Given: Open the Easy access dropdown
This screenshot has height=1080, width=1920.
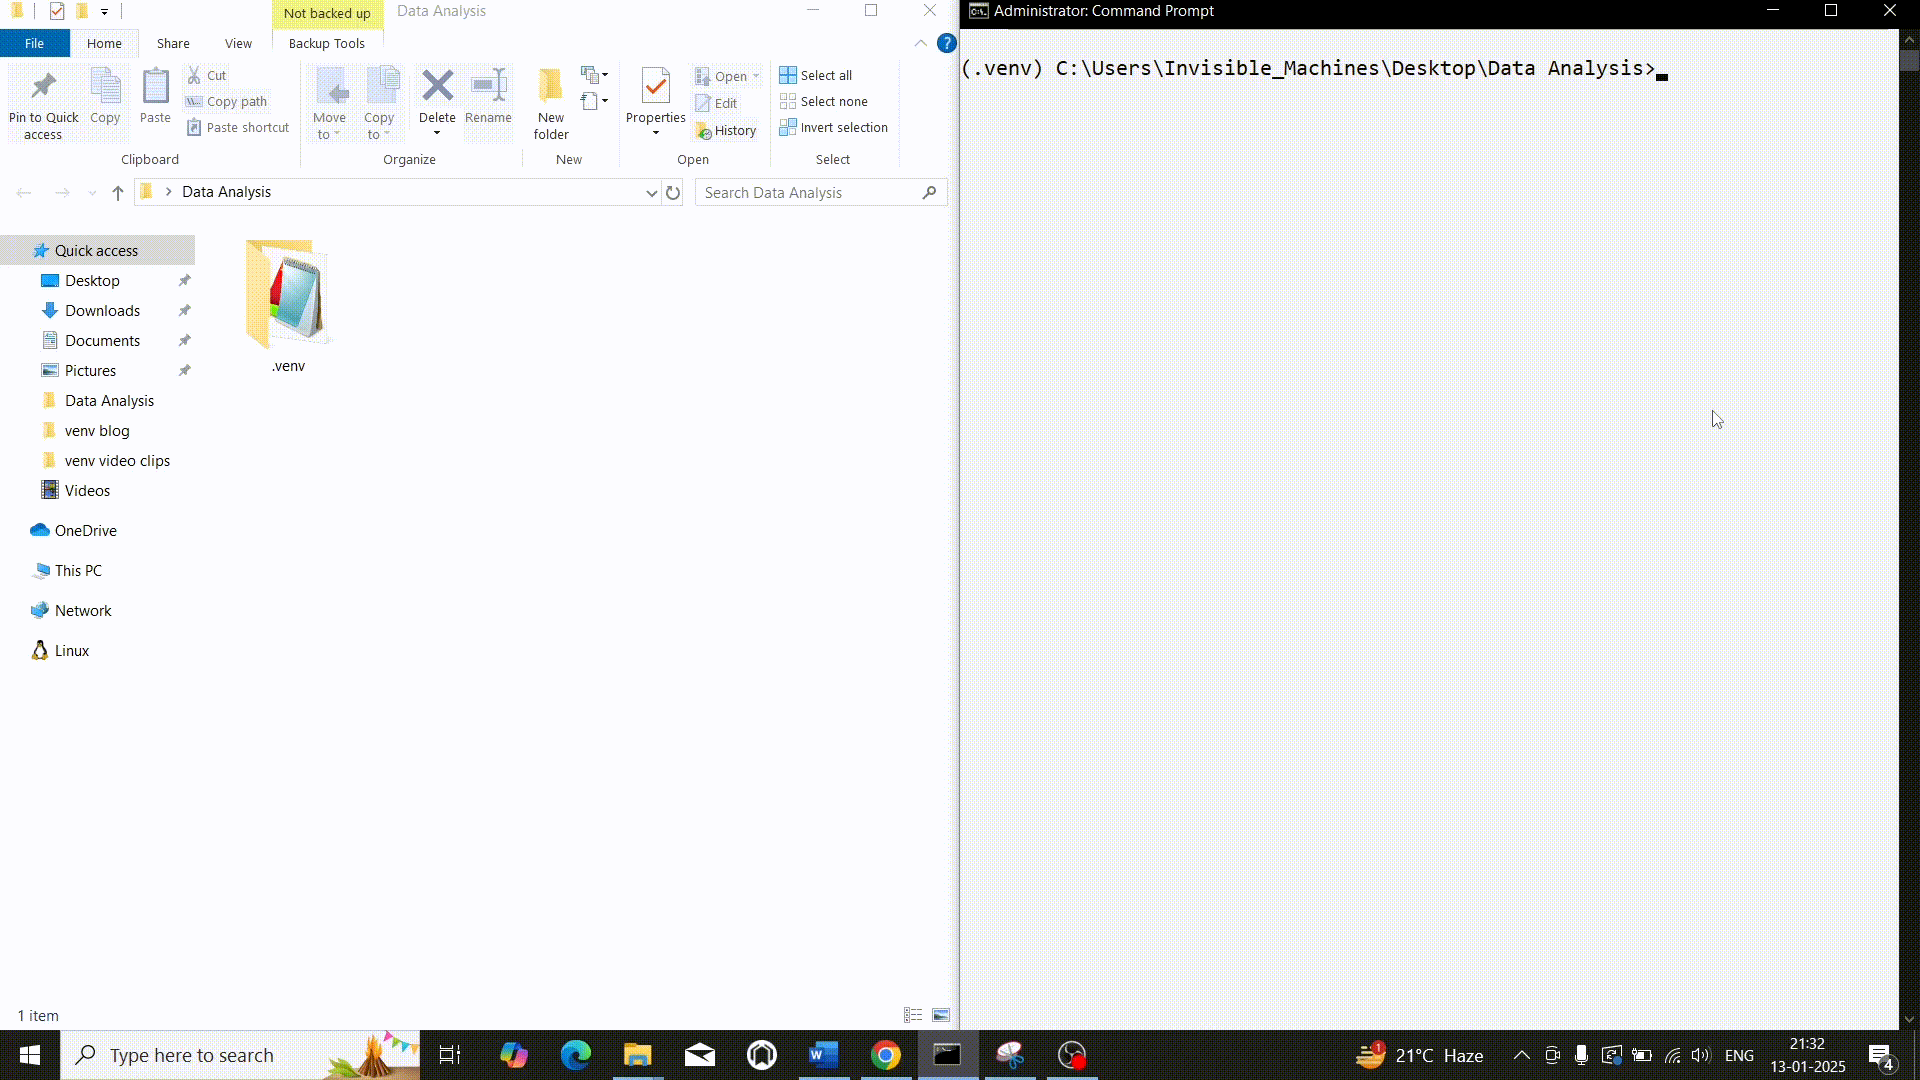Looking at the screenshot, I should tap(594, 101).
